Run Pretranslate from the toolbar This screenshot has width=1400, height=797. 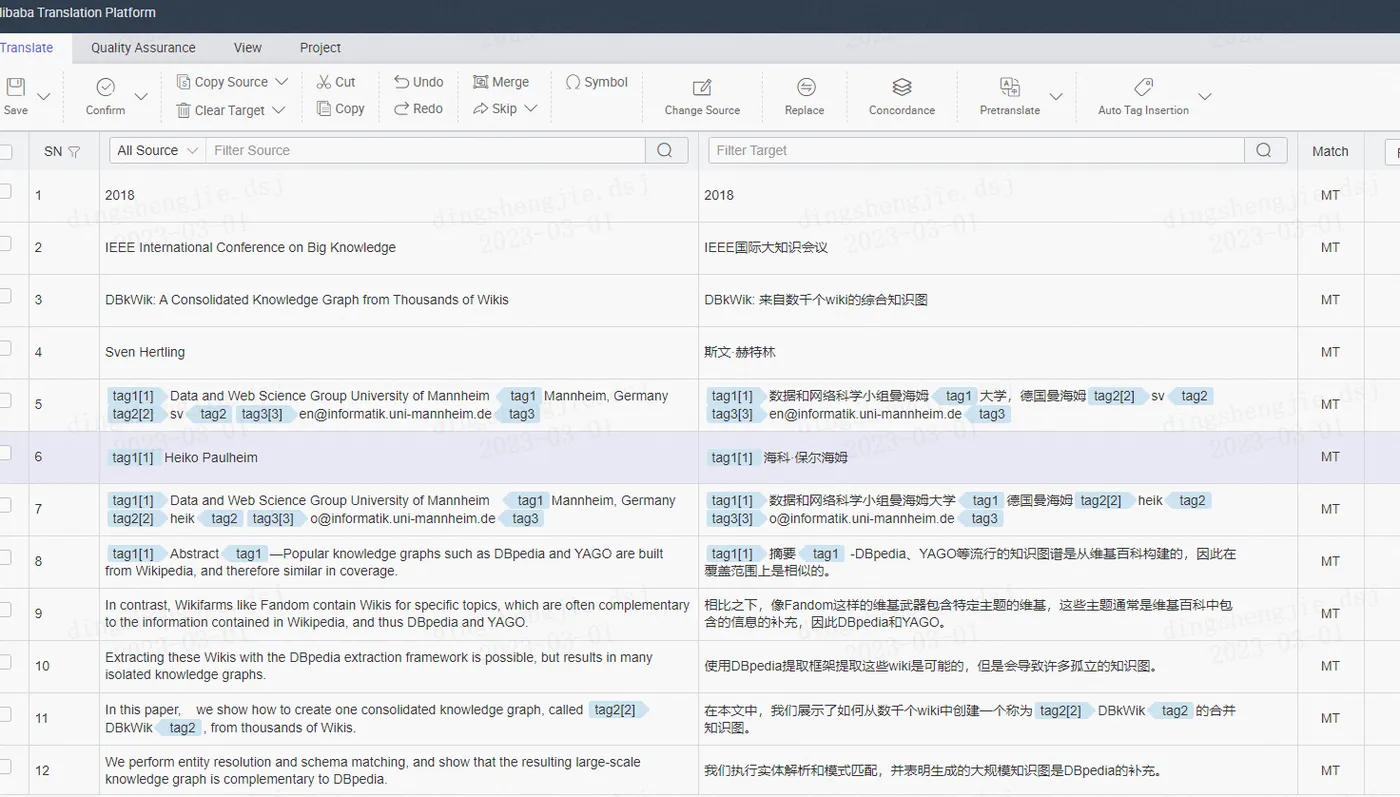[x=1010, y=96]
